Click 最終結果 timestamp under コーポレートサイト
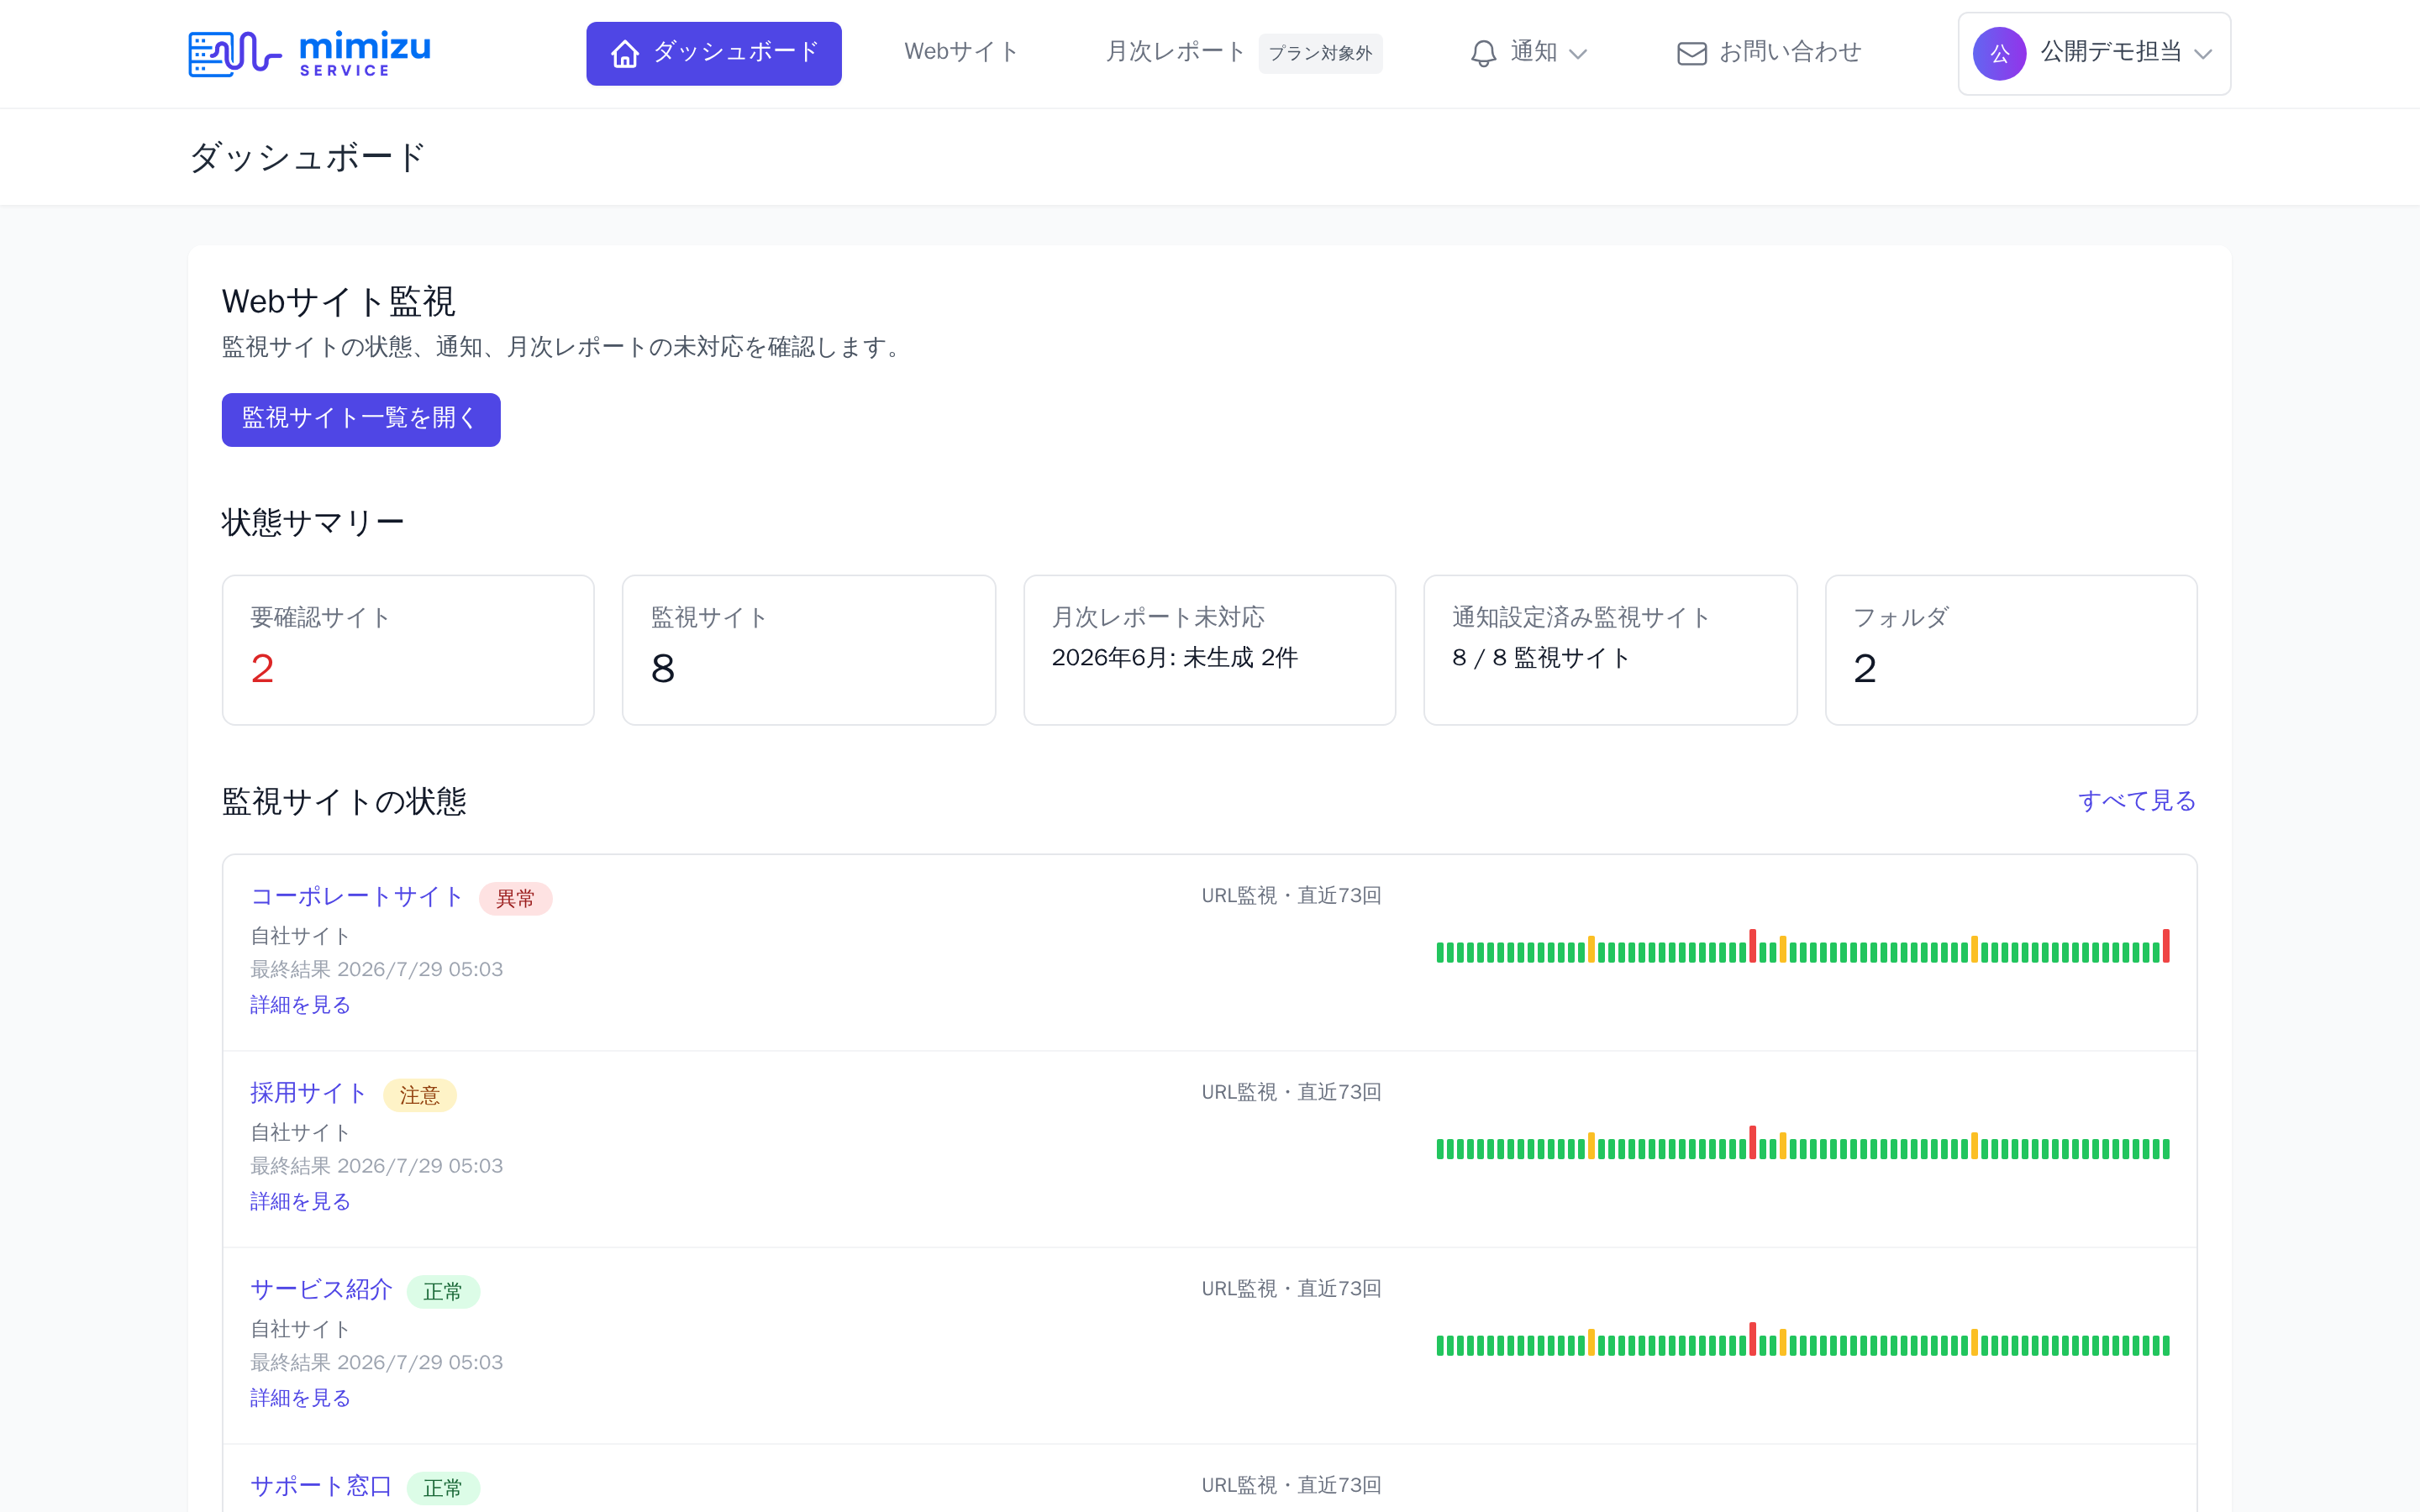This screenshot has height=1512, width=2420. tap(376, 969)
